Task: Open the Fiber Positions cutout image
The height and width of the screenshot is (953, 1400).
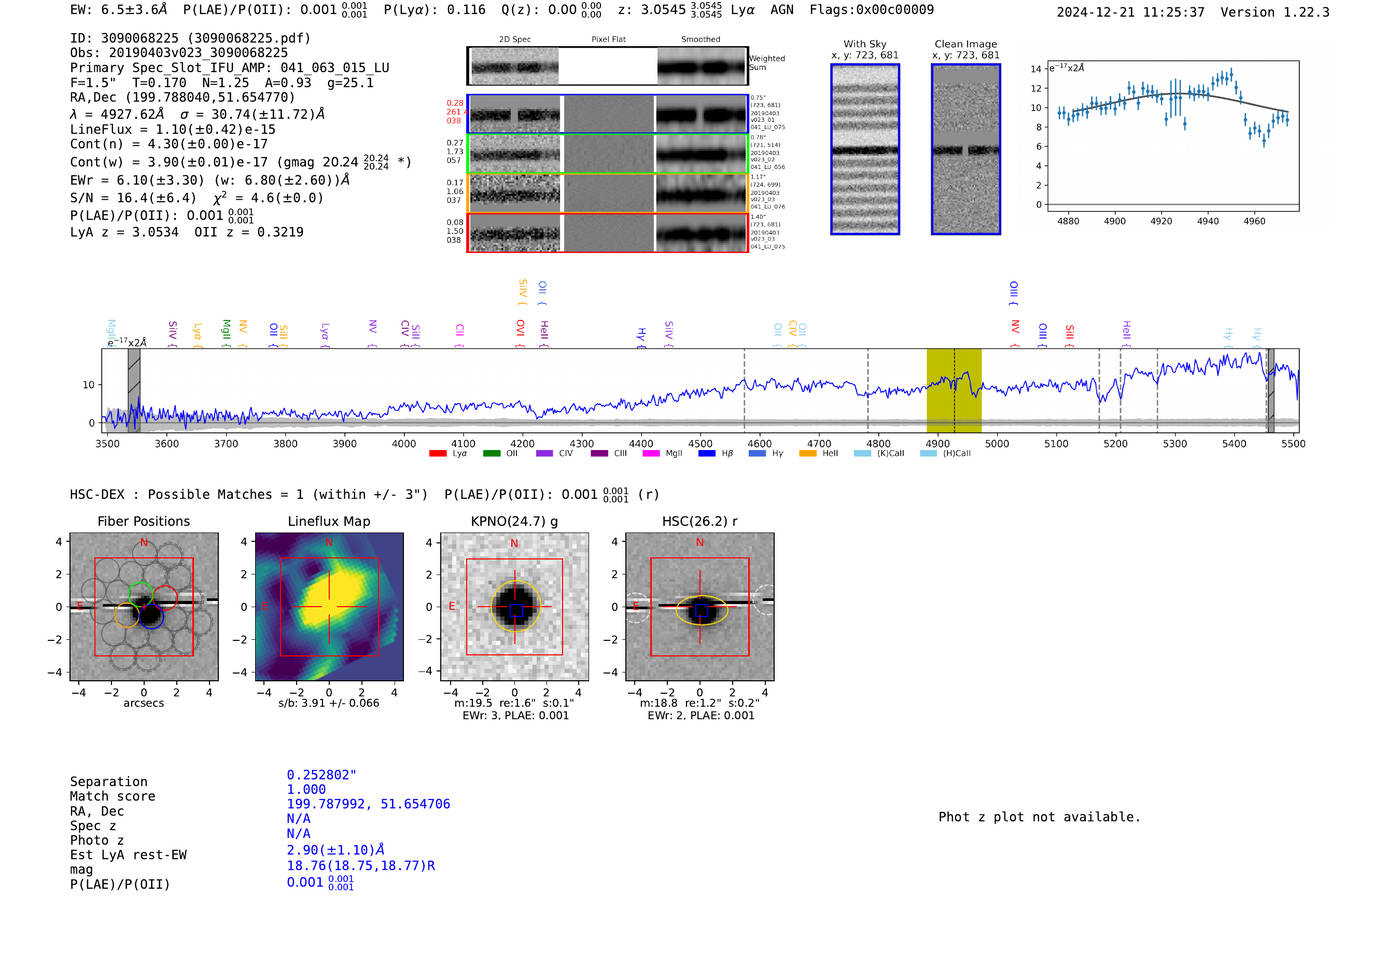Action: [x=144, y=607]
